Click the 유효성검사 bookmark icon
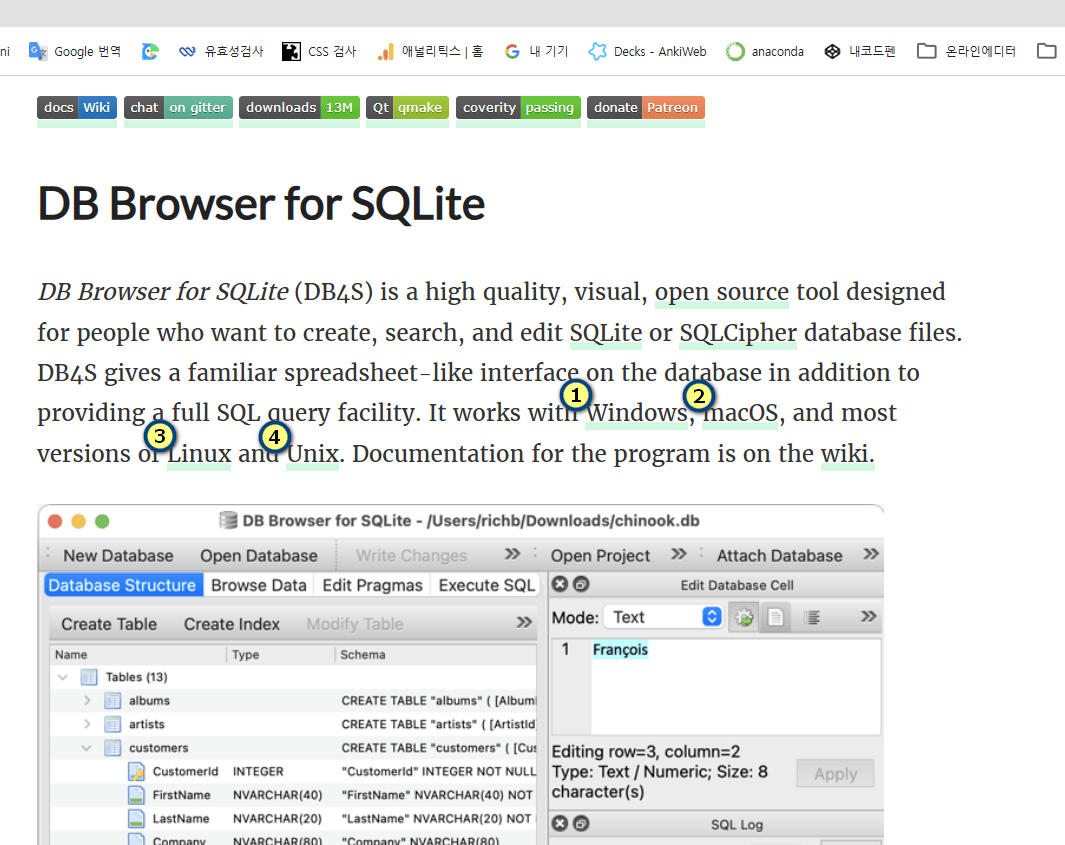Screen dimensions: 1065x845 (187, 51)
